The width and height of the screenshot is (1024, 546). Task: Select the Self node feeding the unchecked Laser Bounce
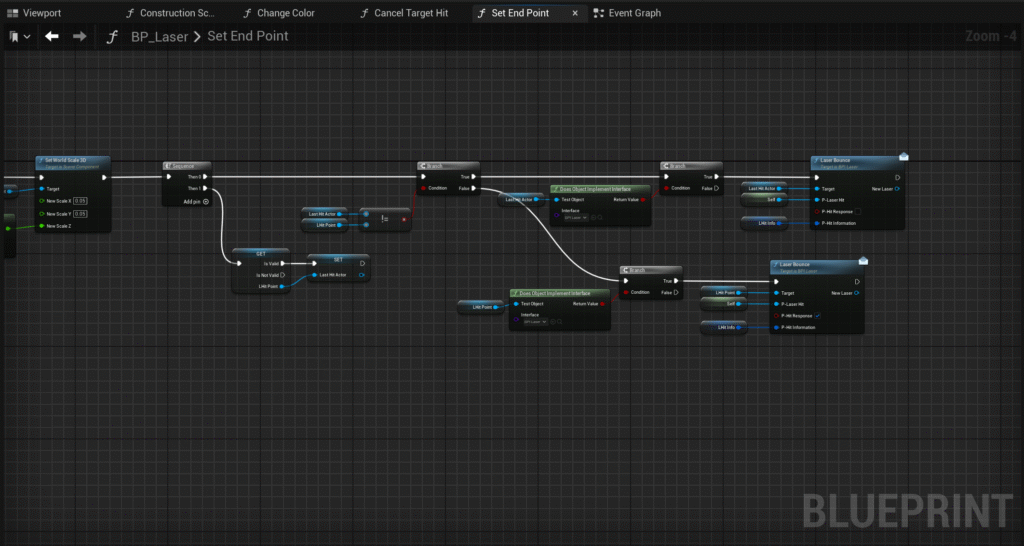[764, 200]
